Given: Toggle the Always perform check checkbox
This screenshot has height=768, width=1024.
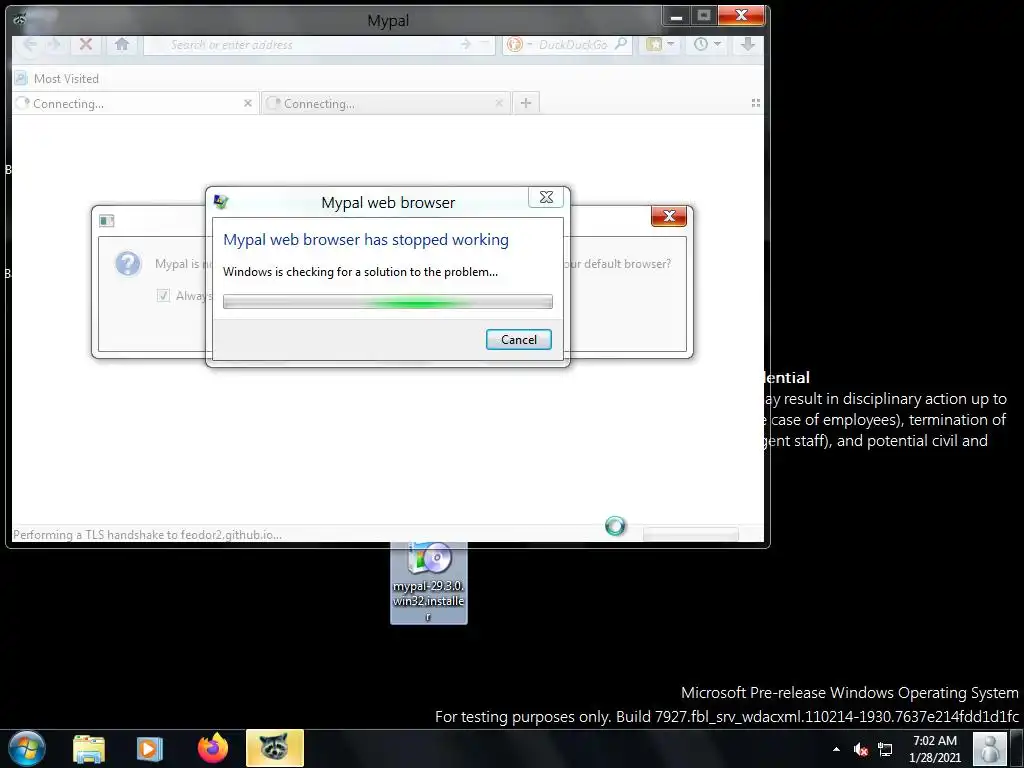Looking at the screenshot, I should coord(163,296).
